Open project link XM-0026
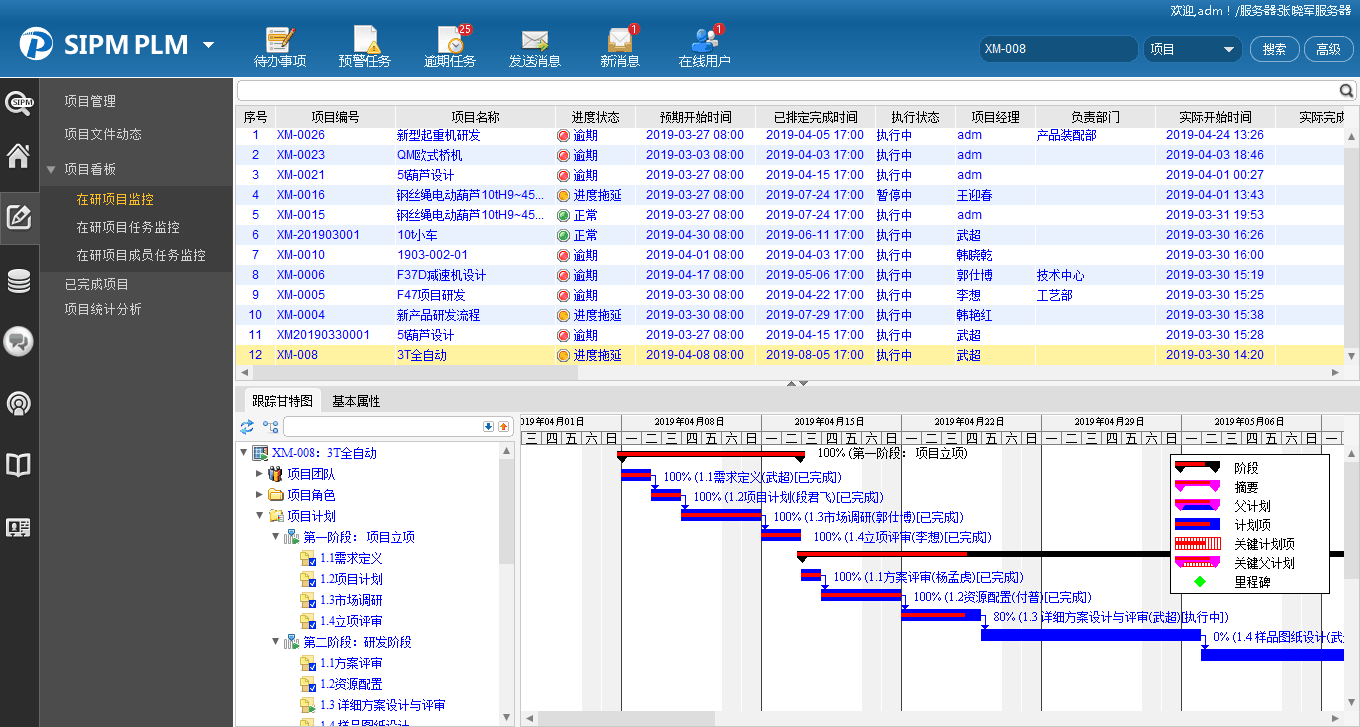Image resolution: width=1360 pixels, height=727 pixels. click(300, 135)
